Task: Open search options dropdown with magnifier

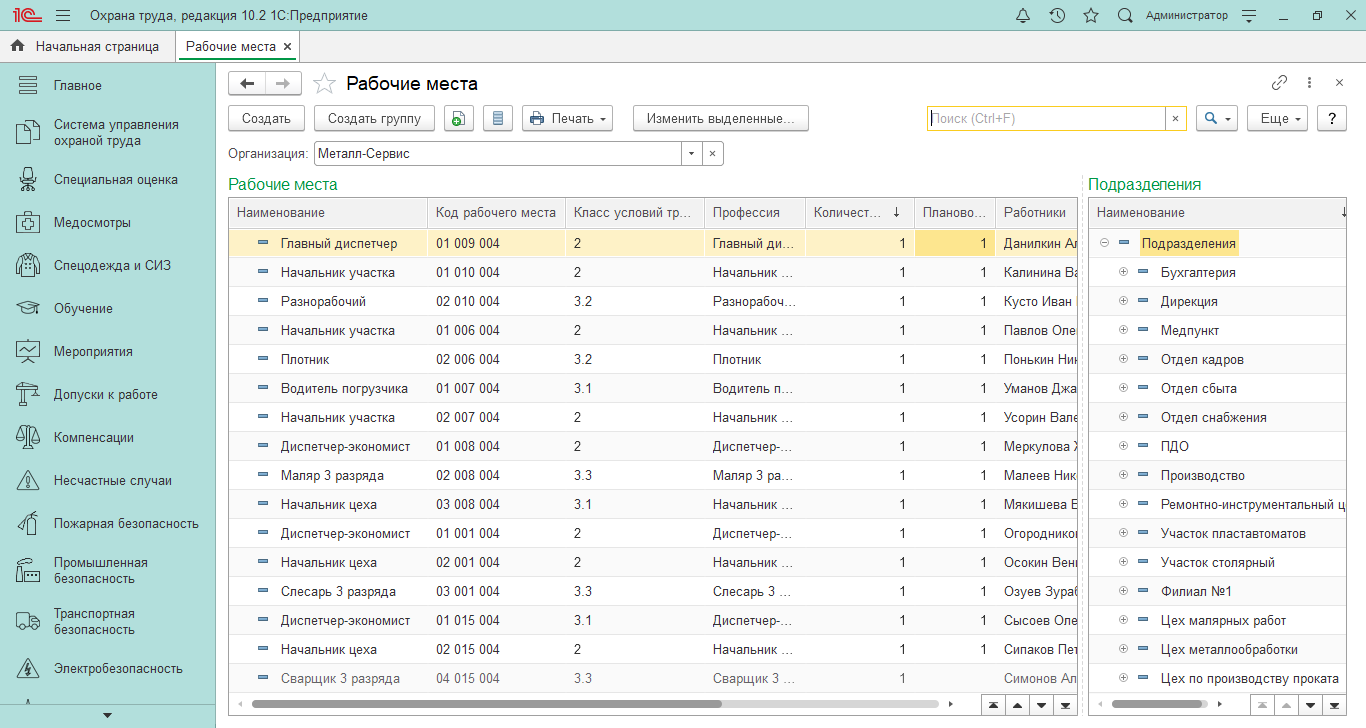Action: [1217, 118]
